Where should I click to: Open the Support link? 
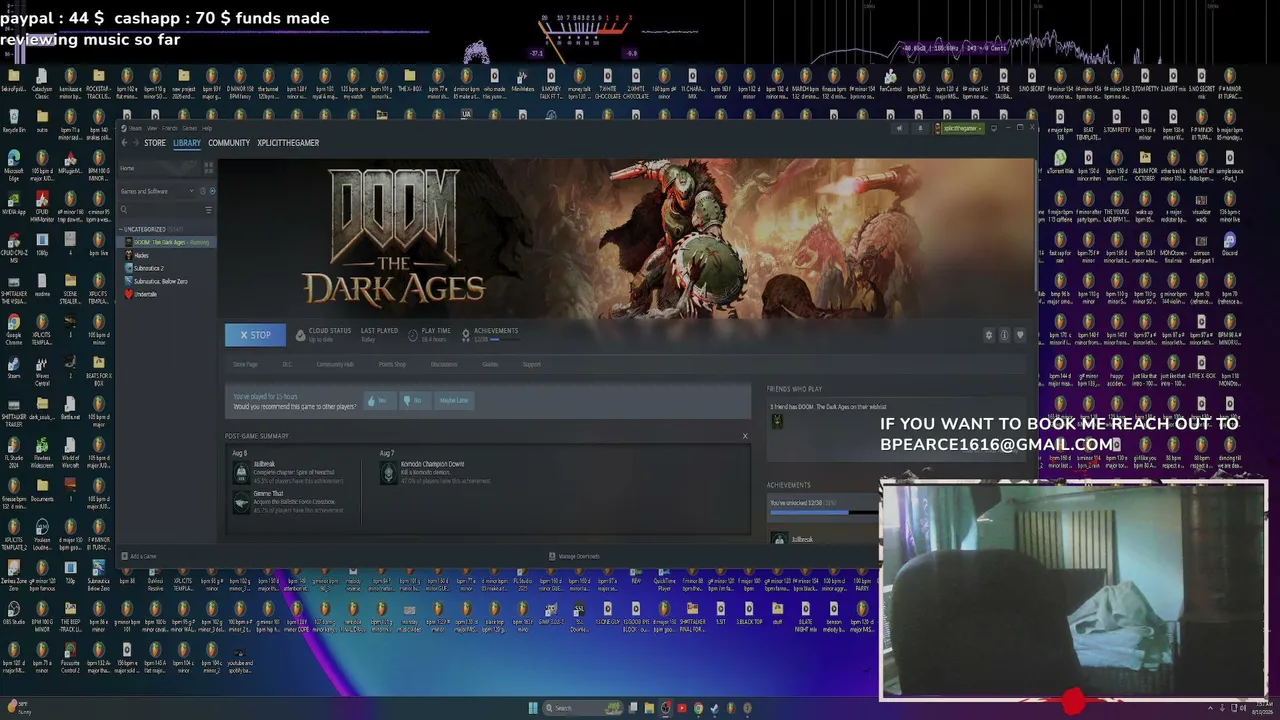532,364
